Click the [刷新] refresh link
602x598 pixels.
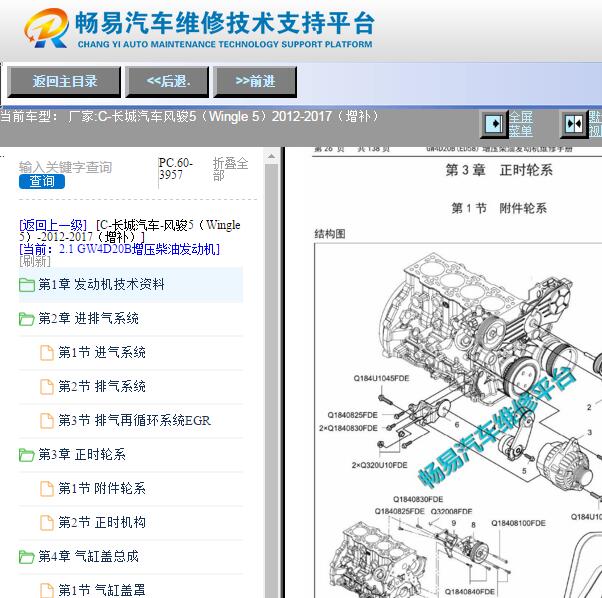35,261
